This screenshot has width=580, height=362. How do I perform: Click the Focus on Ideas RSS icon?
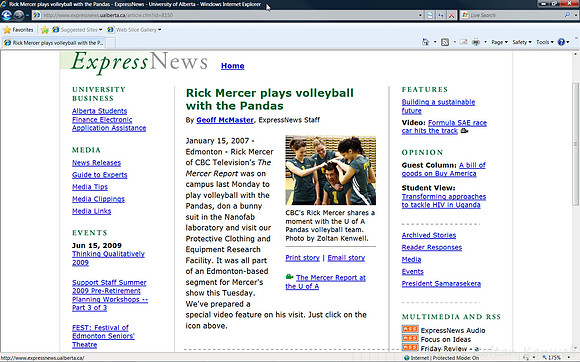click(x=410, y=338)
